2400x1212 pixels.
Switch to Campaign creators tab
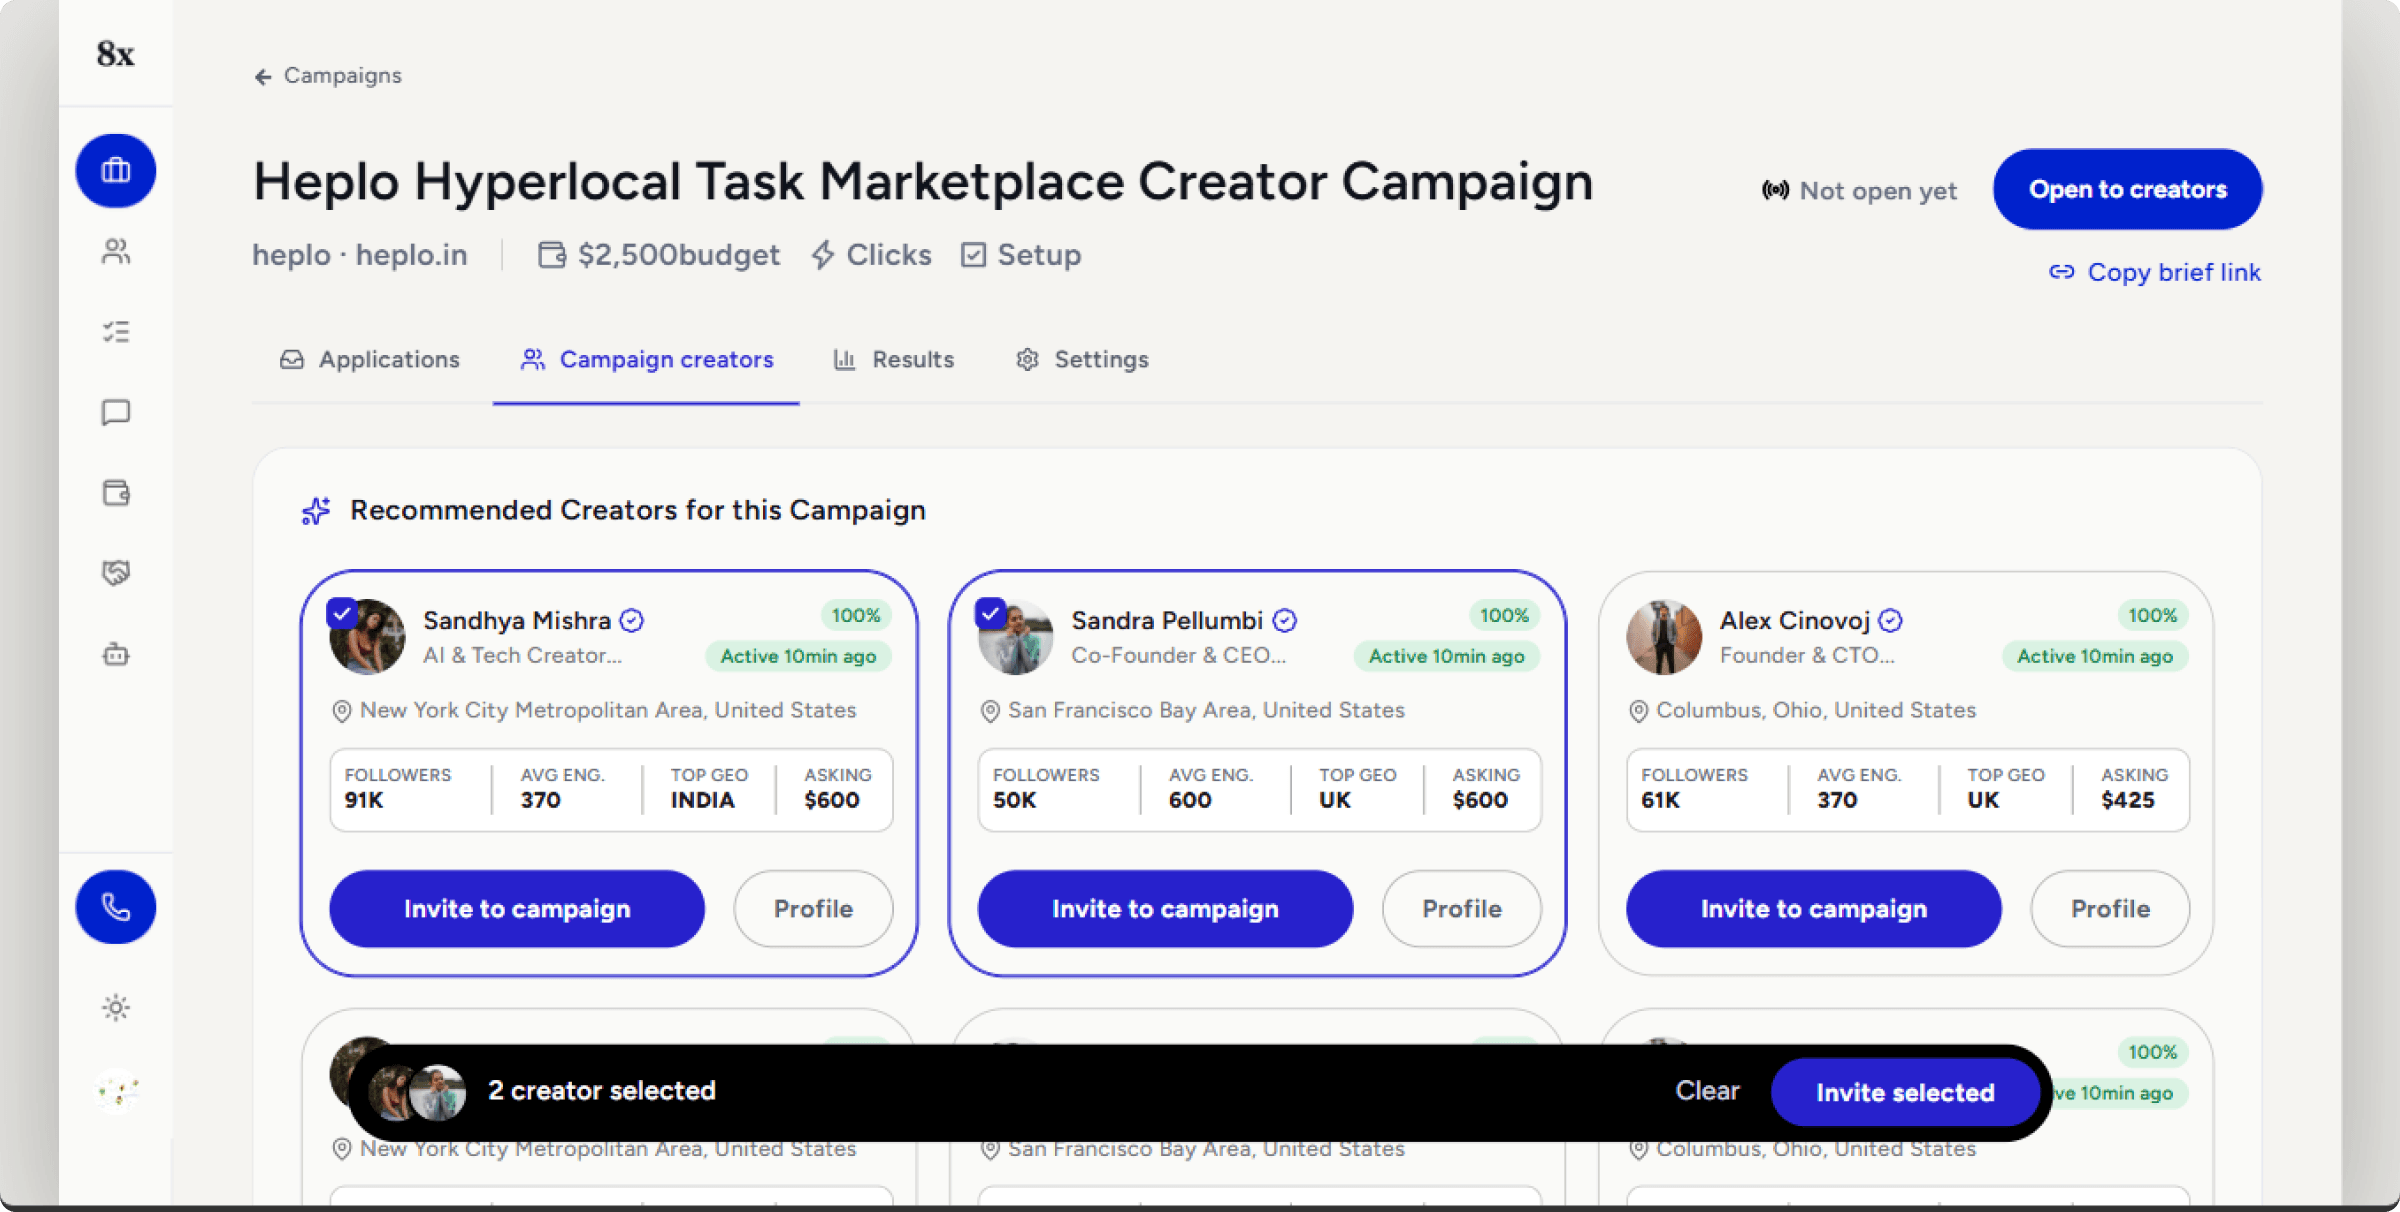[x=646, y=359]
